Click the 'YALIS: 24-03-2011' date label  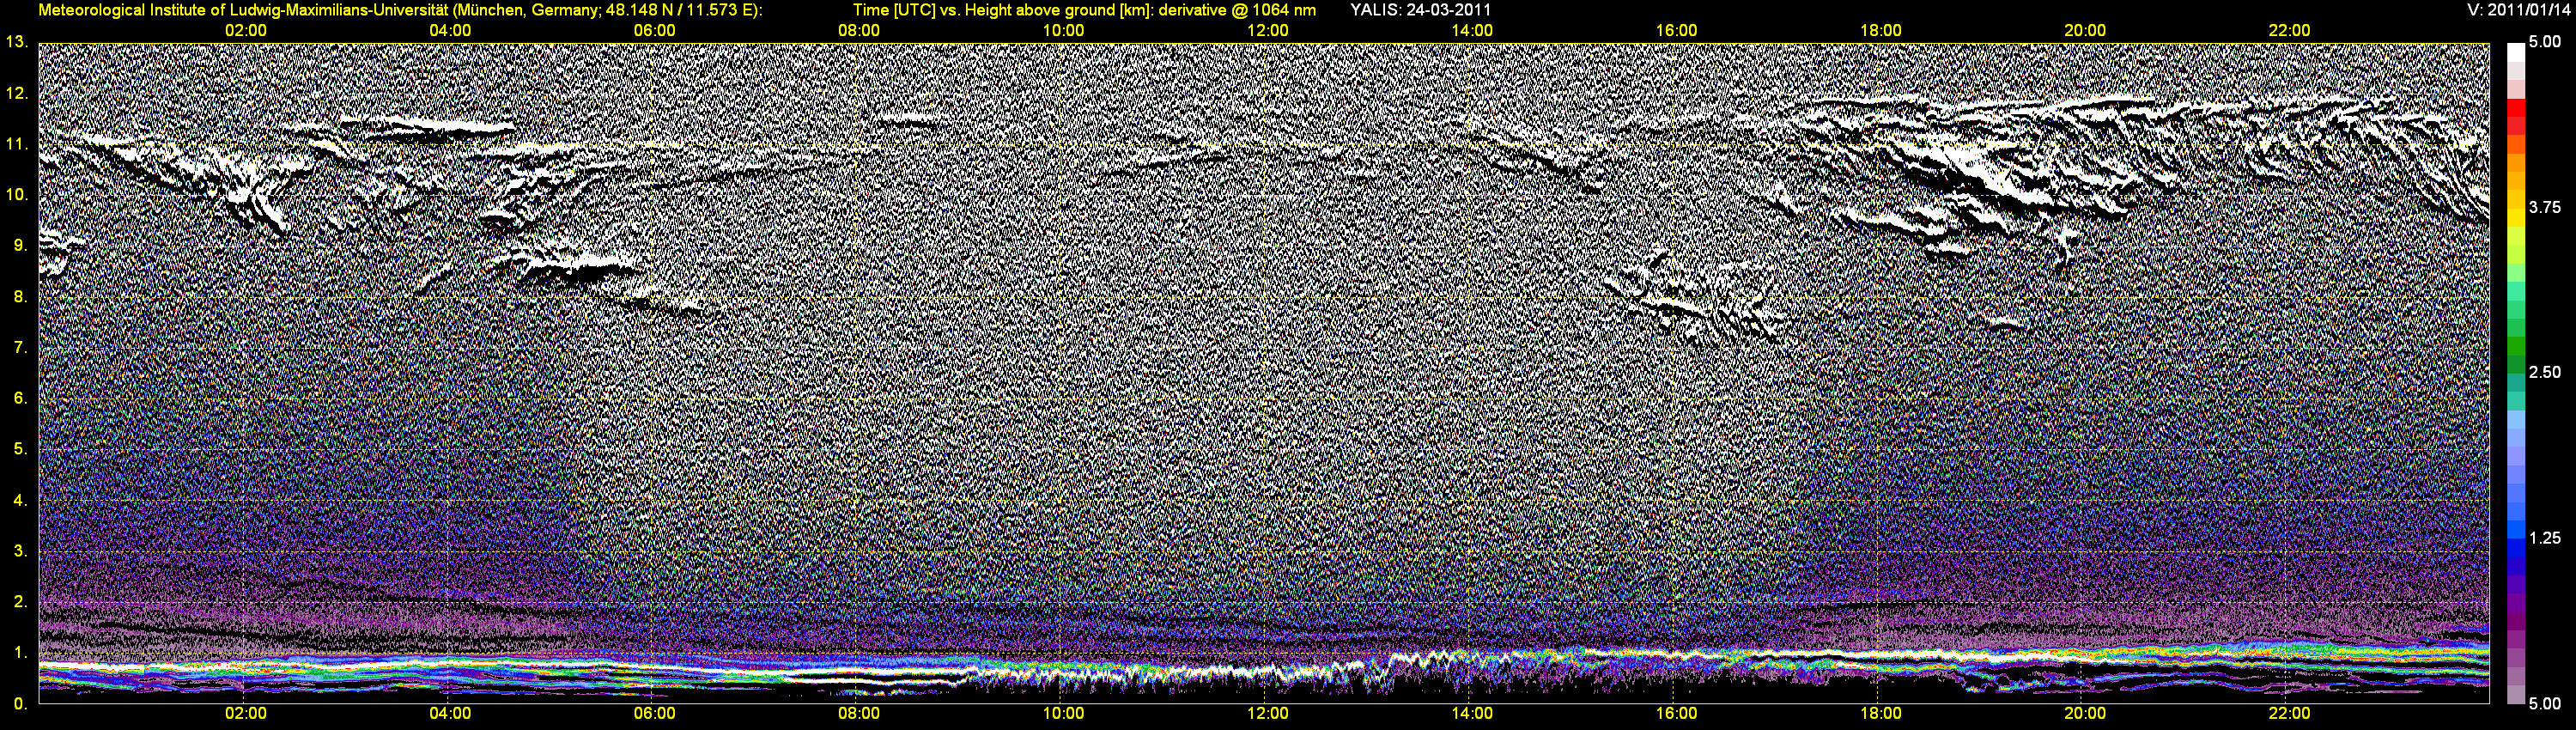click(x=1420, y=10)
